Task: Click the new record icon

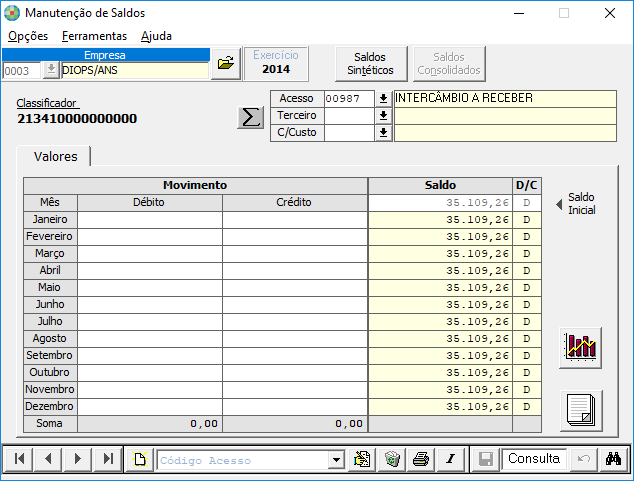Action: 139,459
